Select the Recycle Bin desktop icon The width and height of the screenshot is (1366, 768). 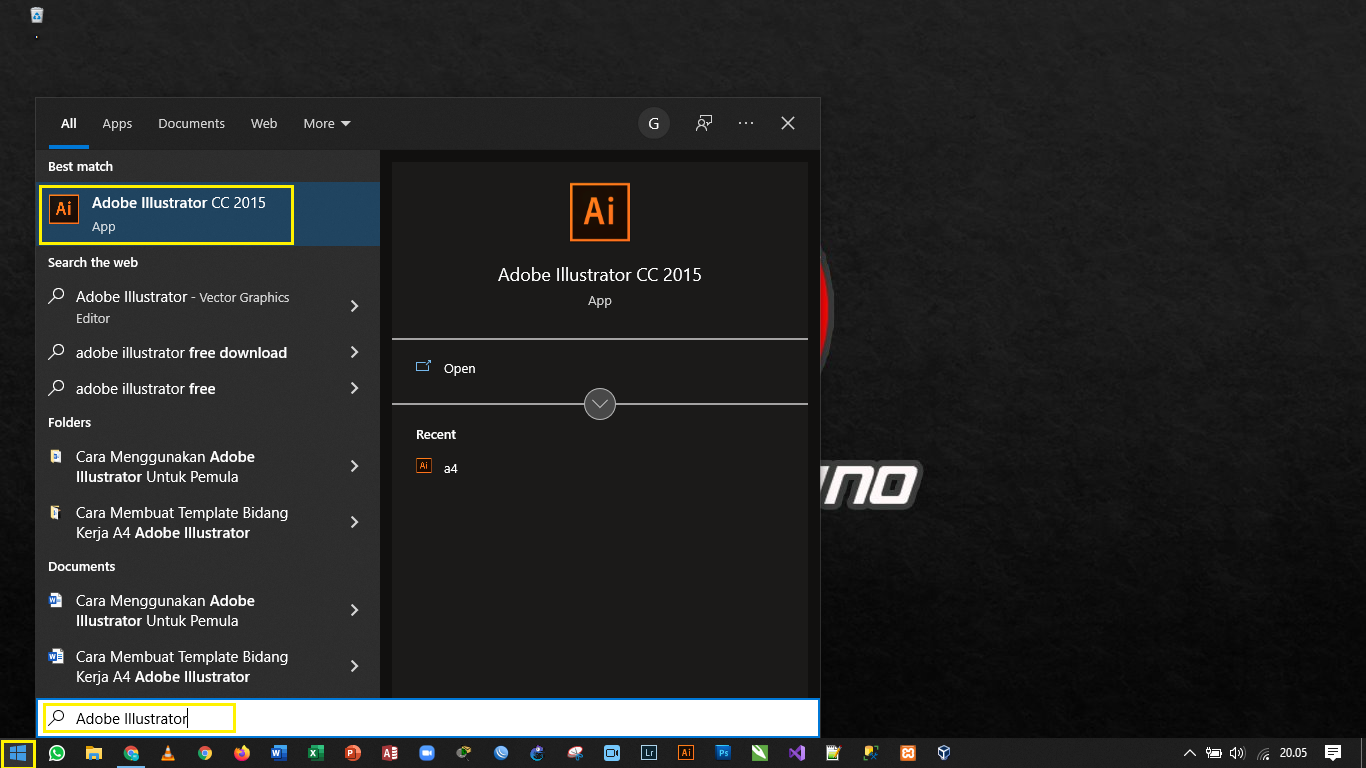pyautogui.click(x=37, y=15)
